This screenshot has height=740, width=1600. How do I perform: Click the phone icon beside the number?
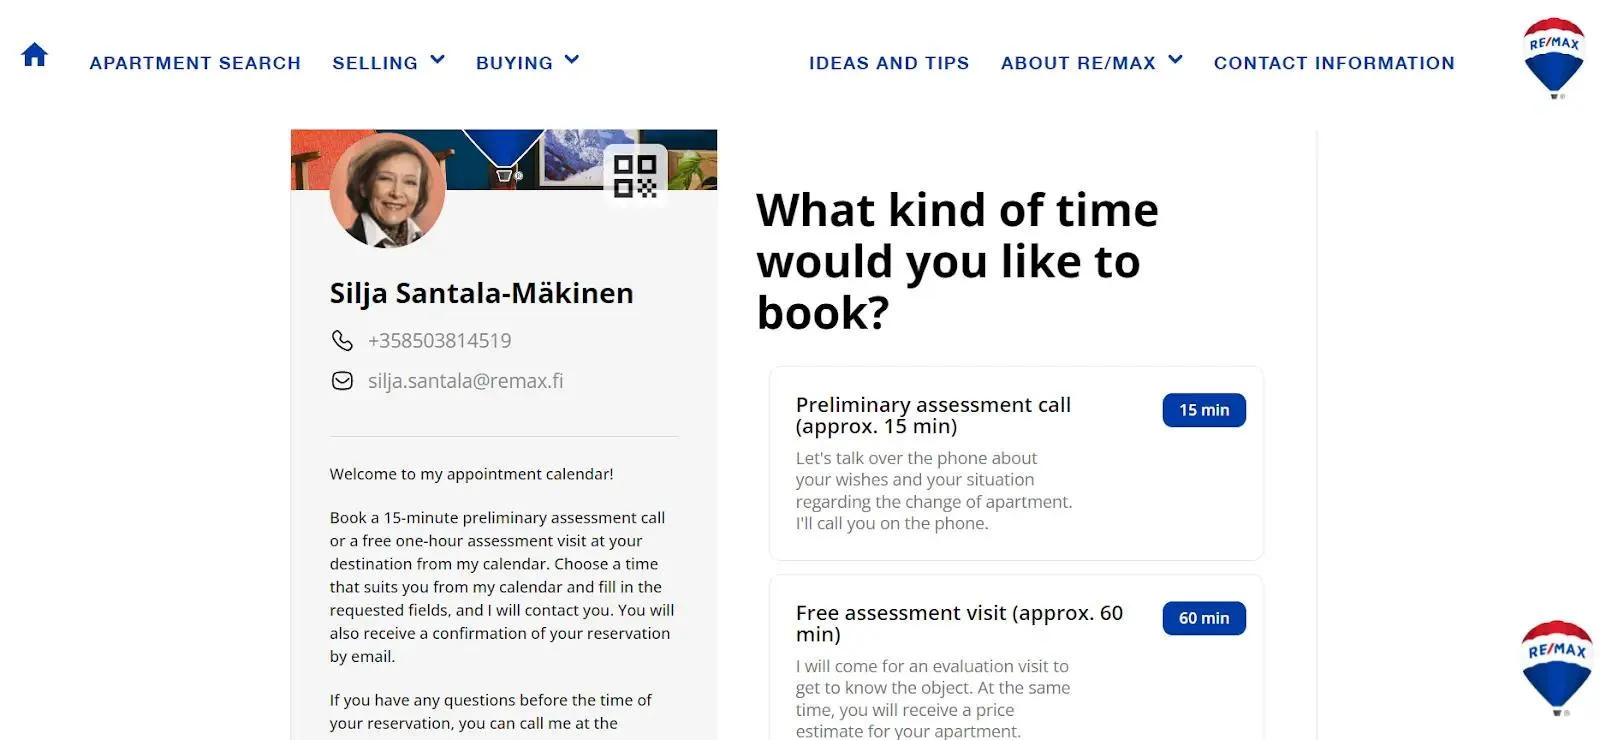click(342, 341)
